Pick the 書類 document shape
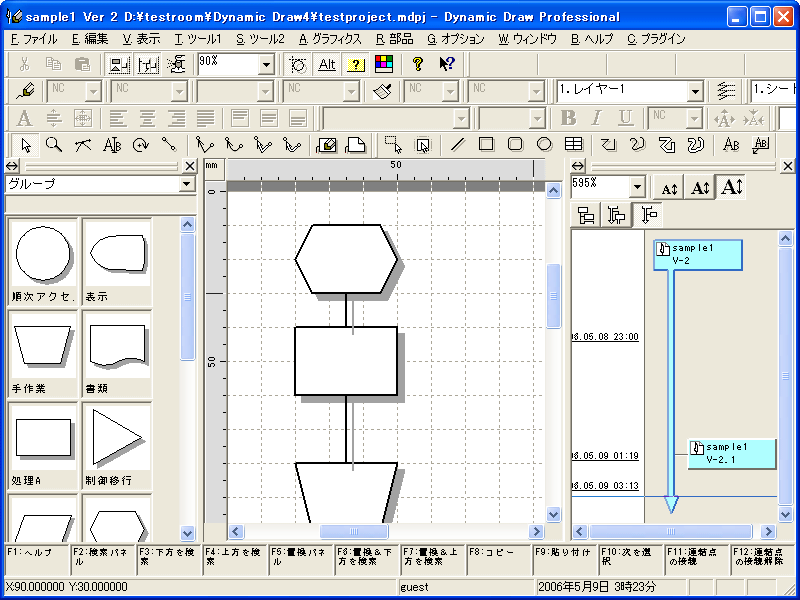Image resolution: width=800 pixels, height=600 pixels. 117,354
